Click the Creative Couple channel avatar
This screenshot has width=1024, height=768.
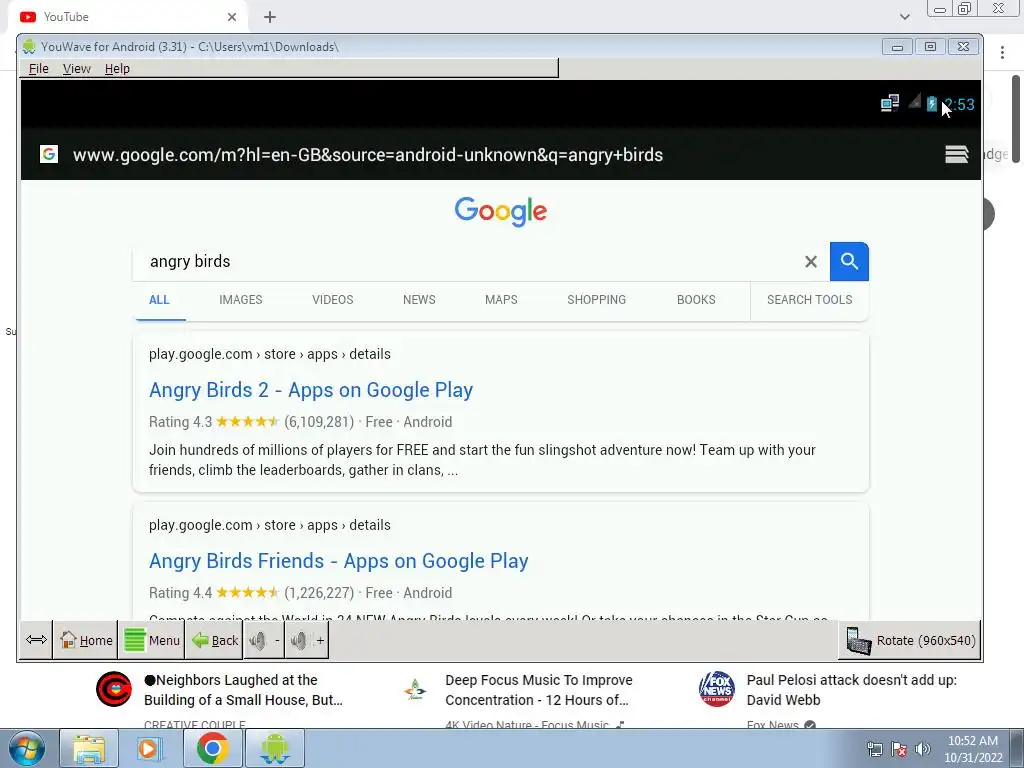pos(114,689)
